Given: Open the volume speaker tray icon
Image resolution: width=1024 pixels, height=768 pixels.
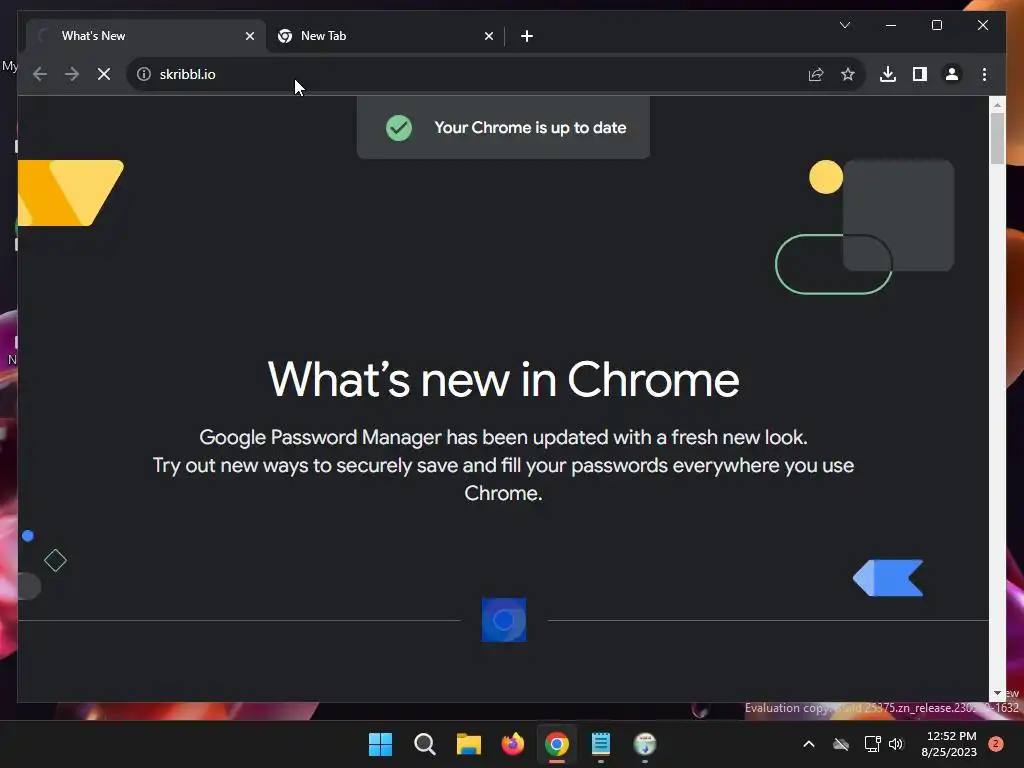Looking at the screenshot, I should click(896, 744).
